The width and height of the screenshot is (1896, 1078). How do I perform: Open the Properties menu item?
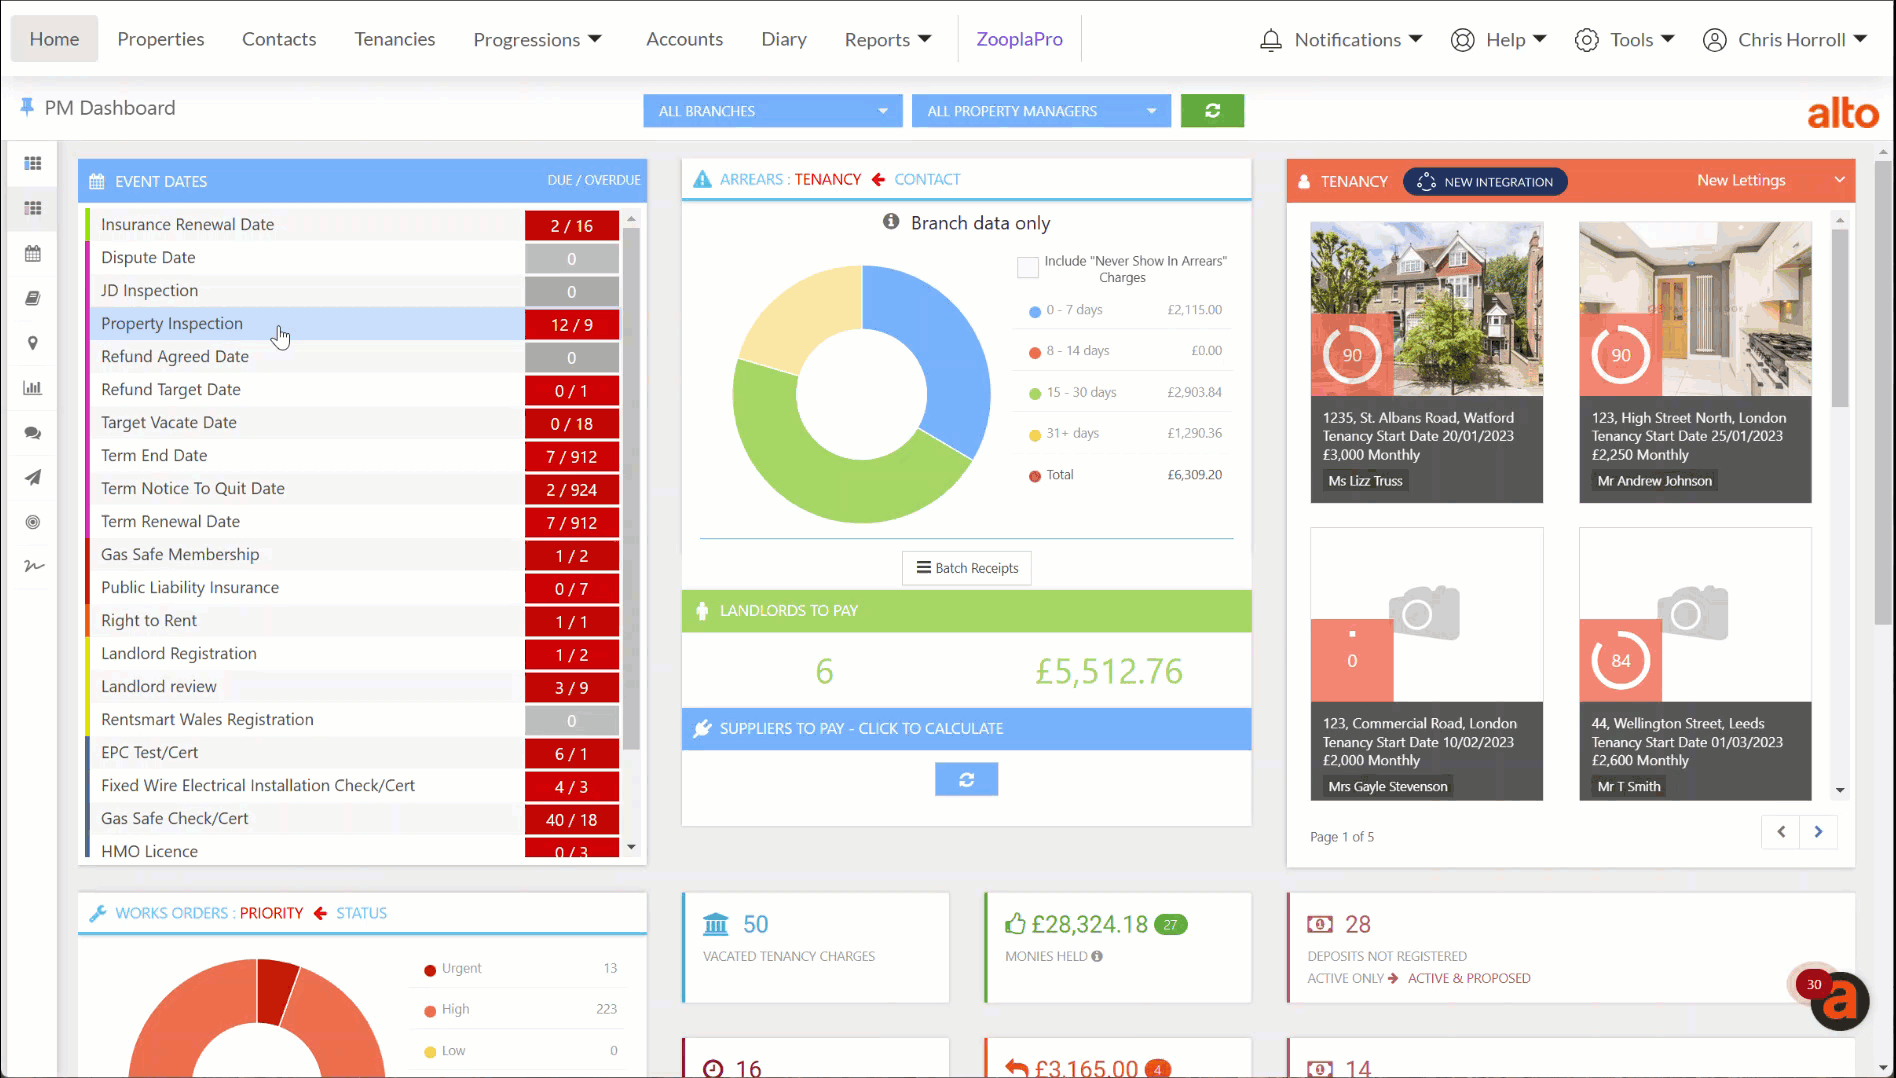click(x=161, y=39)
